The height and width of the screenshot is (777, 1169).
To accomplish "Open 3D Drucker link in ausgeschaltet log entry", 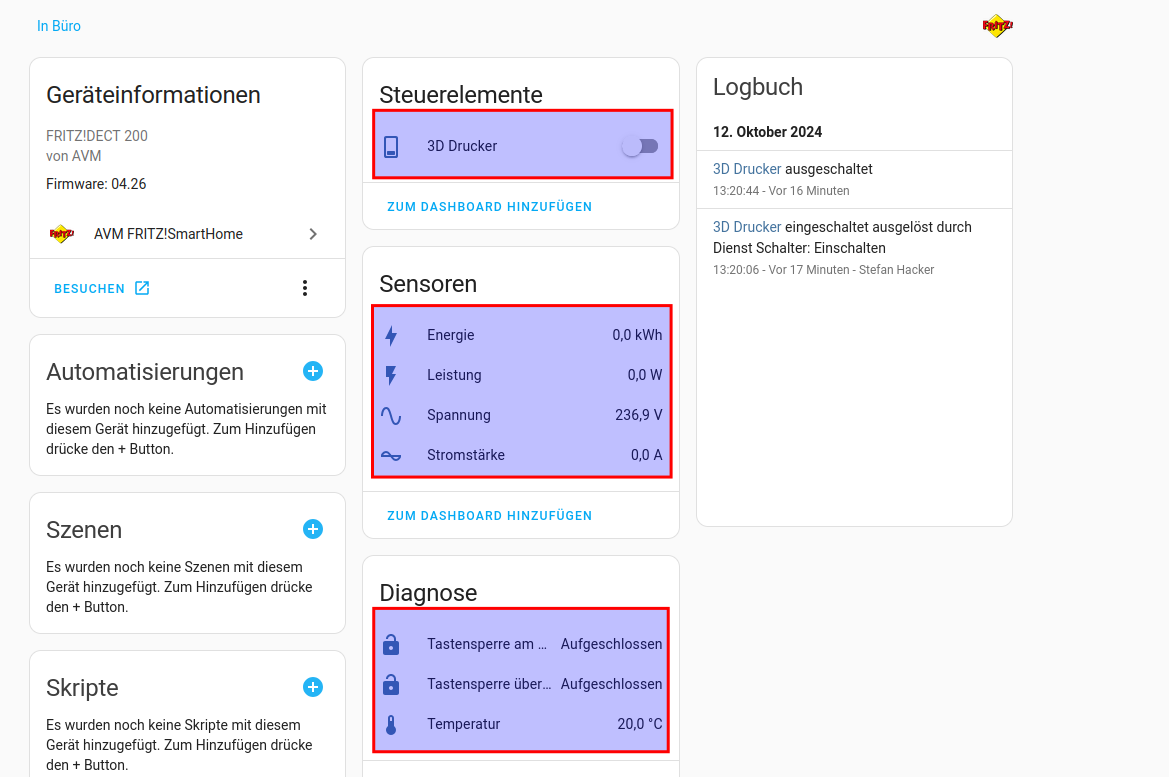I will point(746,169).
